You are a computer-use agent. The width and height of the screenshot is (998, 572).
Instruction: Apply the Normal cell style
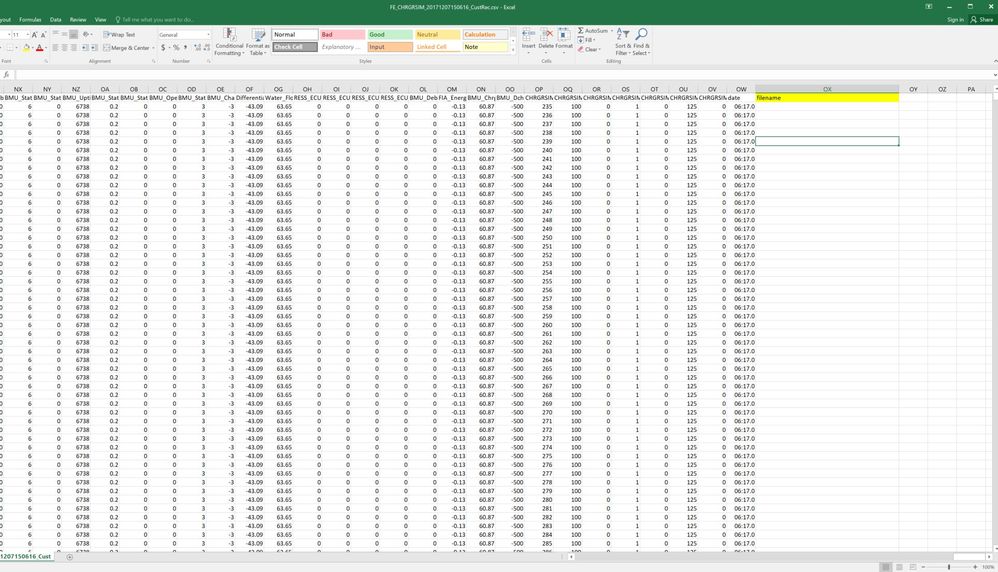coord(295,35)
